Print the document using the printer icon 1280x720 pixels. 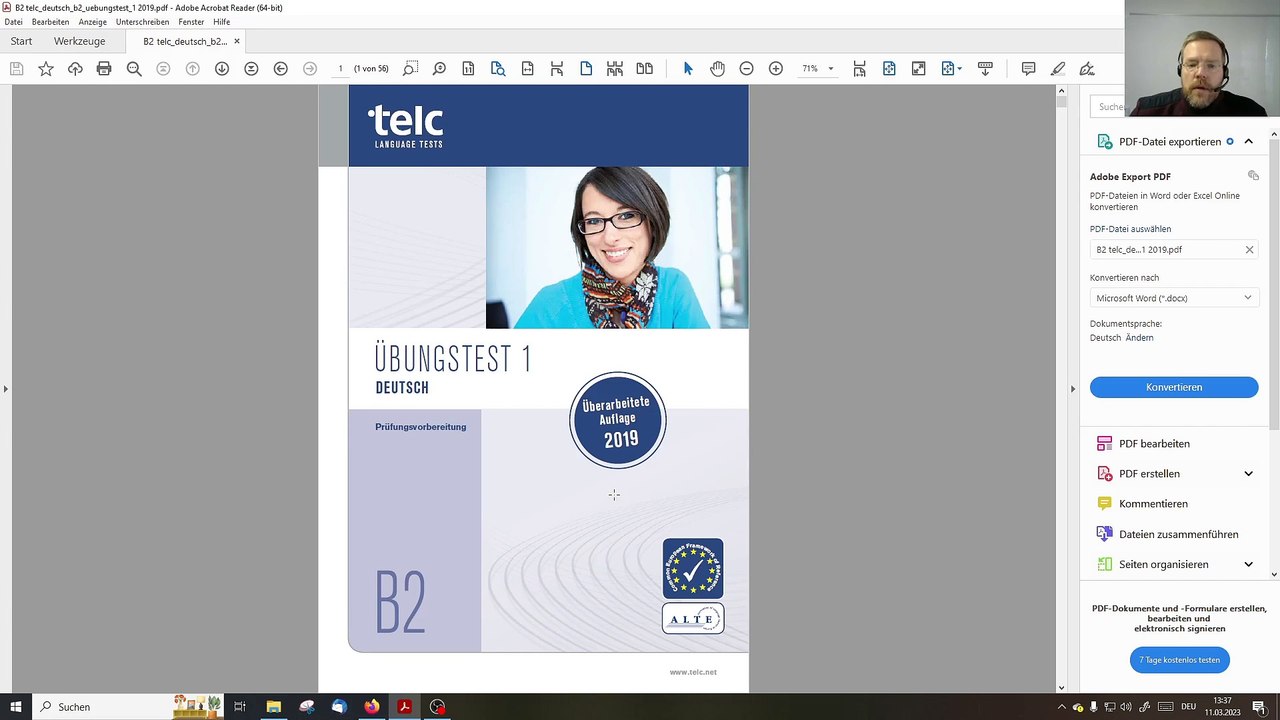click(104, 68)
